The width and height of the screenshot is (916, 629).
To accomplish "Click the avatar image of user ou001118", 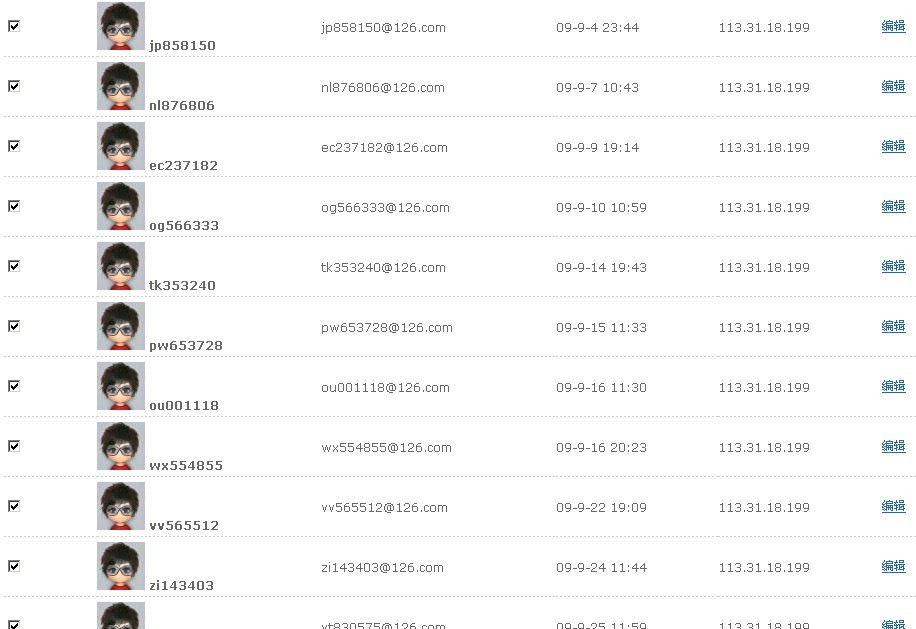I will [121, 386].
